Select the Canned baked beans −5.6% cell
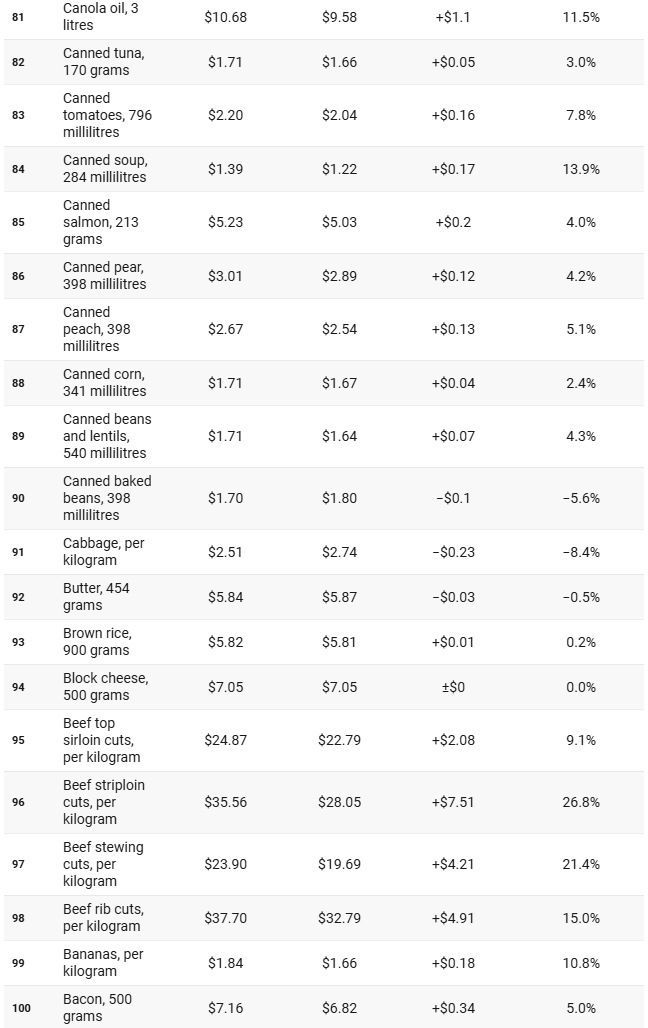 tap(580, 498)
